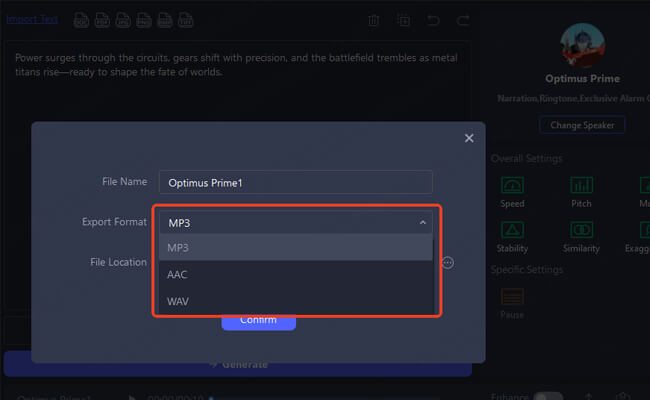Open the Speed setting icon

click(512, 186)
